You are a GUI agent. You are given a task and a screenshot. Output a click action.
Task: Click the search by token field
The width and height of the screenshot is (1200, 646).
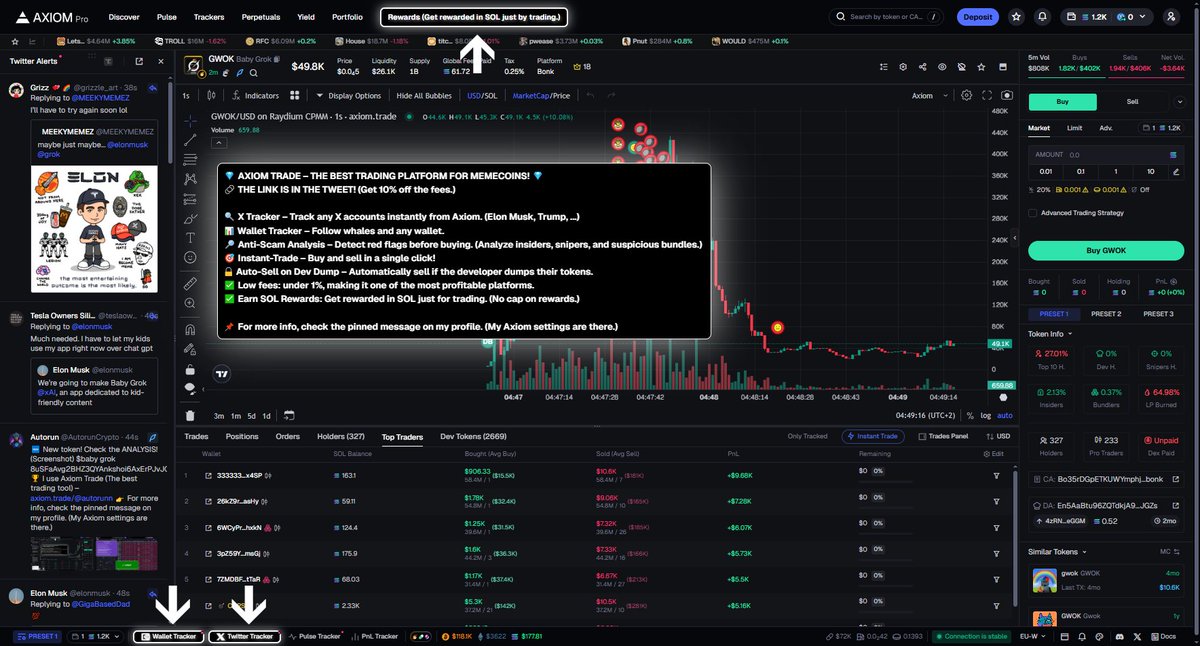[x=886, y=17]
